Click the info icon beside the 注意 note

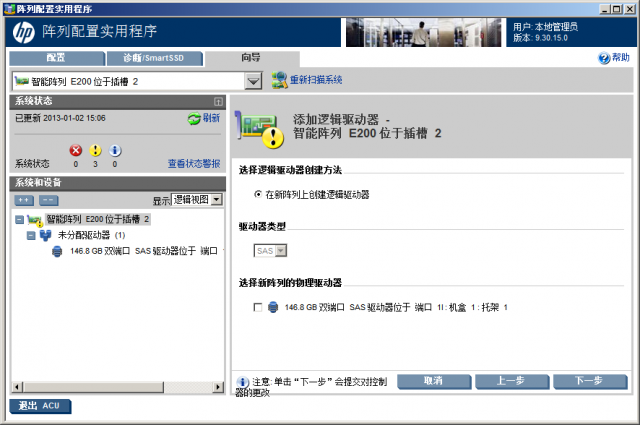point(242,382)
